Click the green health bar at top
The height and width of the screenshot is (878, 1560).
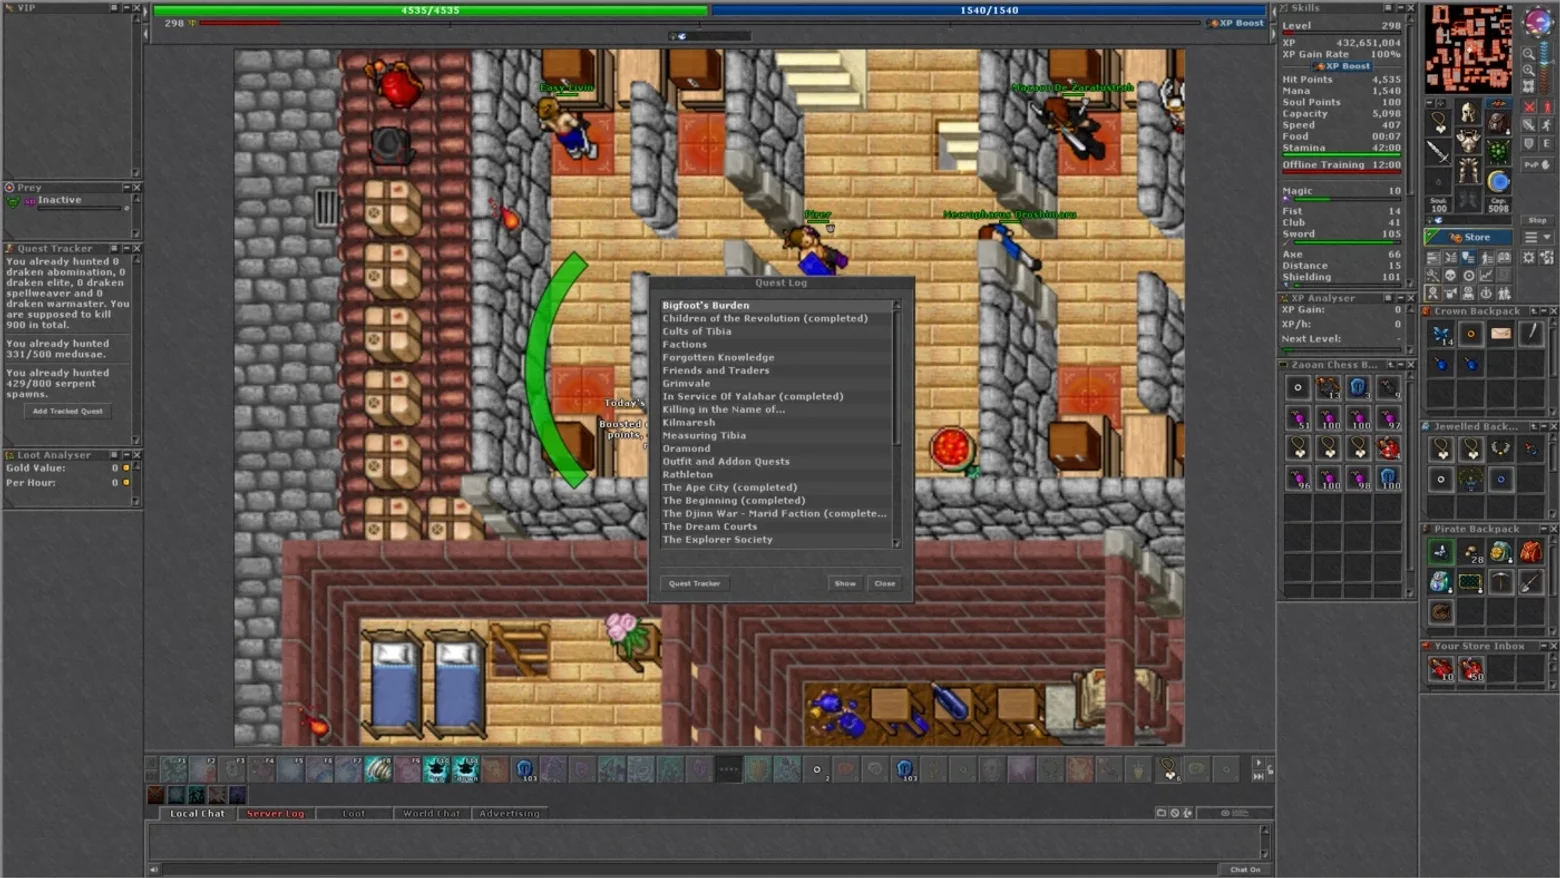tap(431, 10)
